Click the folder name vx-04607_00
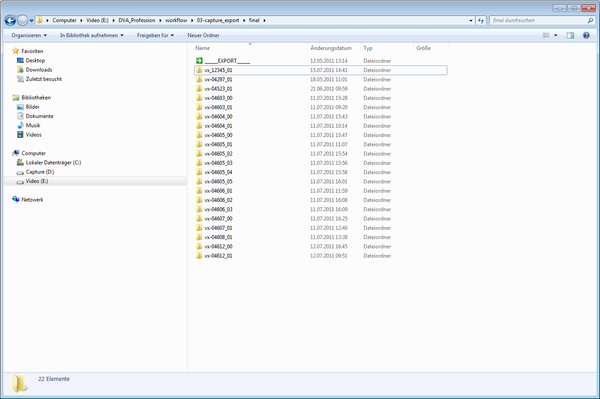 [218, 218]
